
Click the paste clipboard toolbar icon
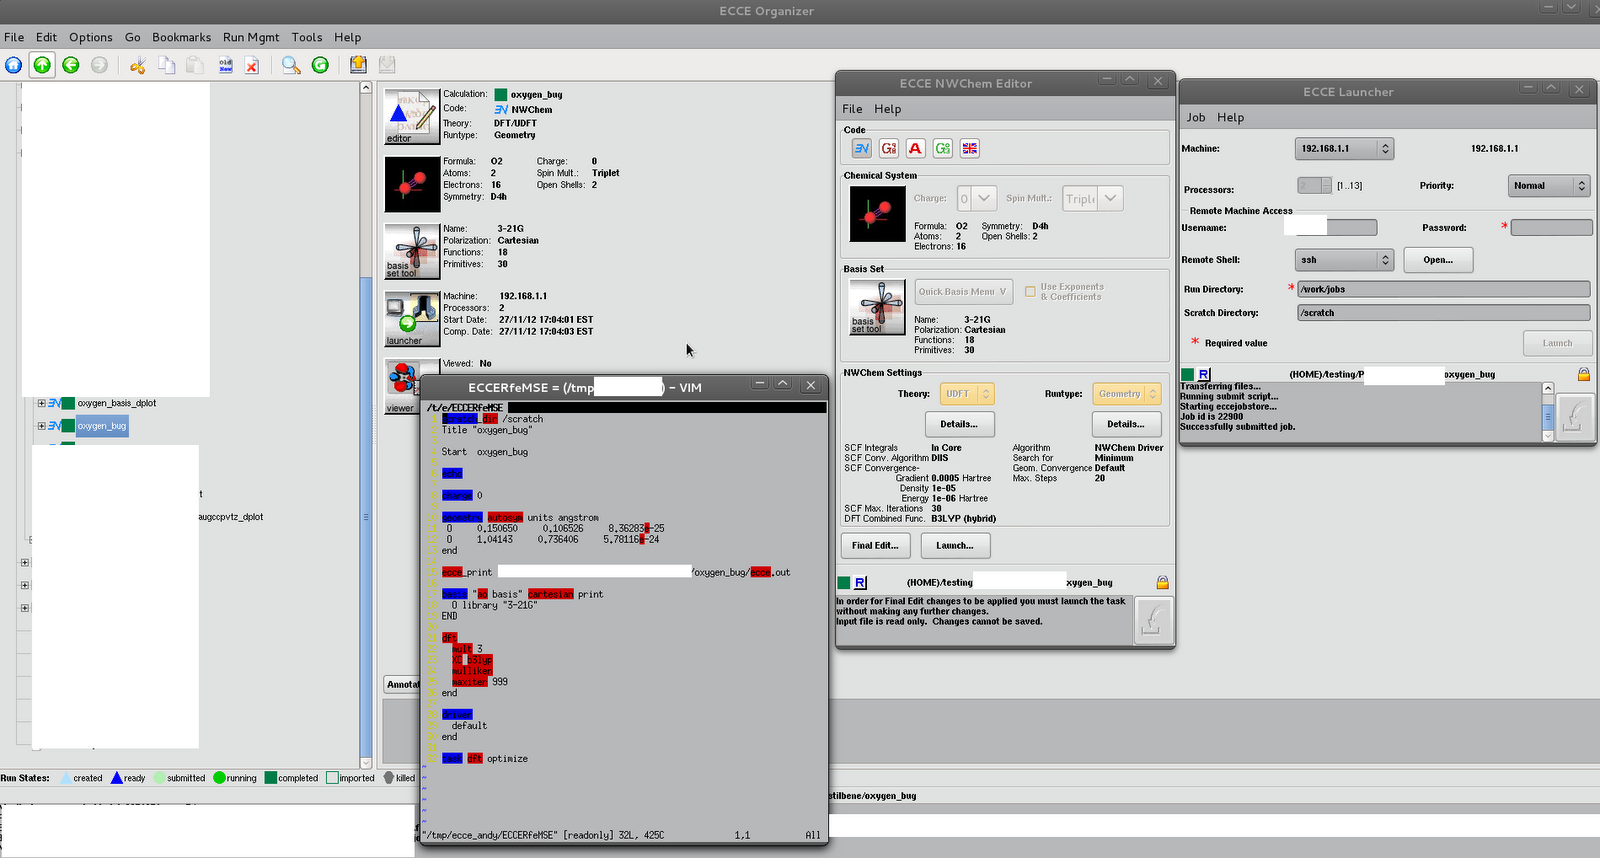(x=196, y=65)
